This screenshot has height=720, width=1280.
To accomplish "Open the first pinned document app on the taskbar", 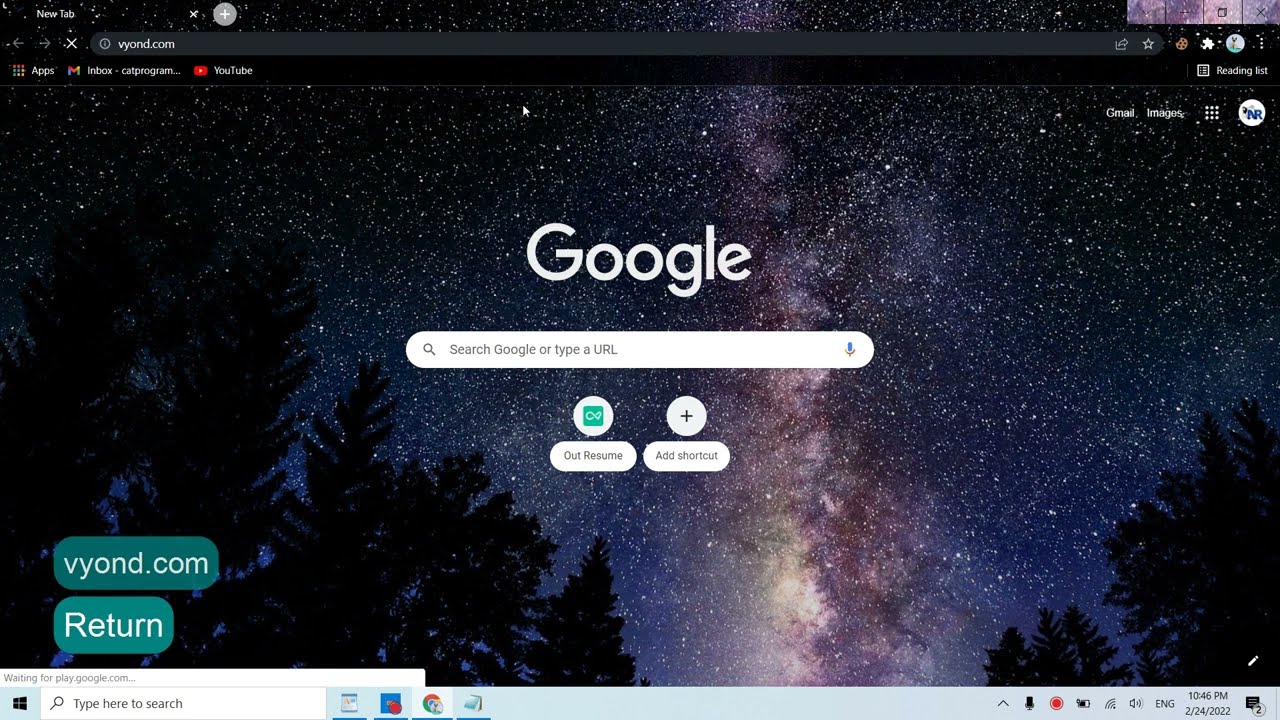I will 349,704.
